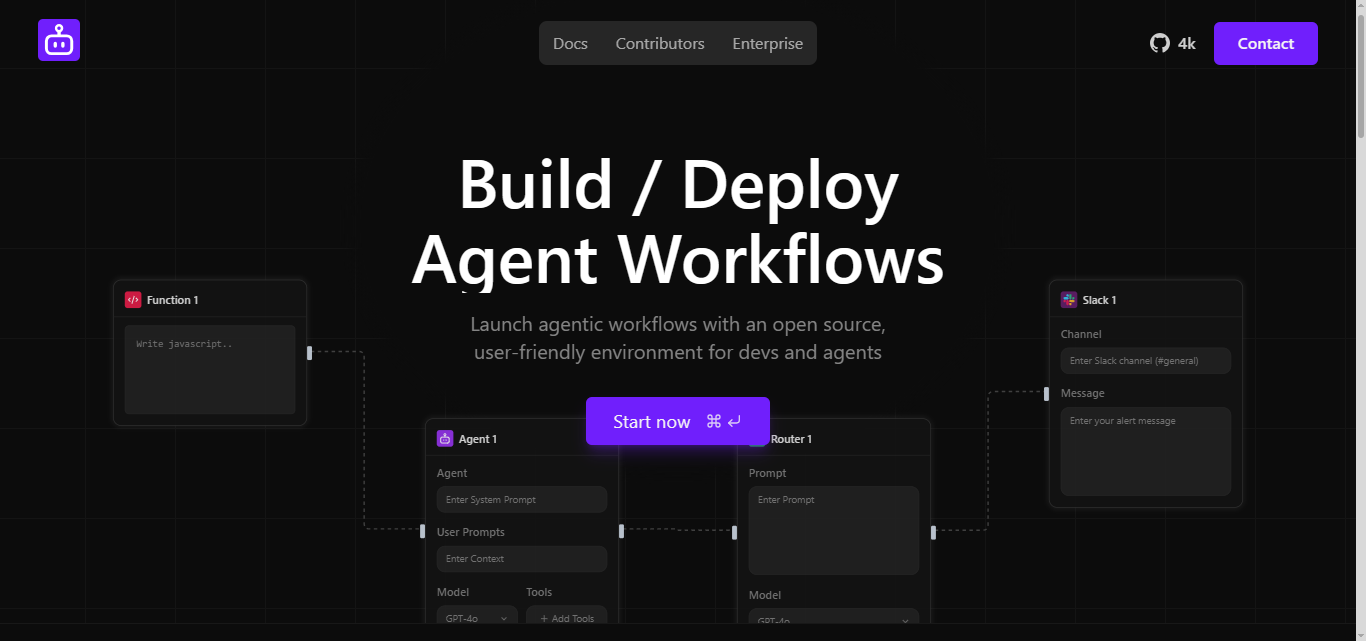Click the Enter Context field
This screenshot has width=1366, height=641.
coord(522,559)
